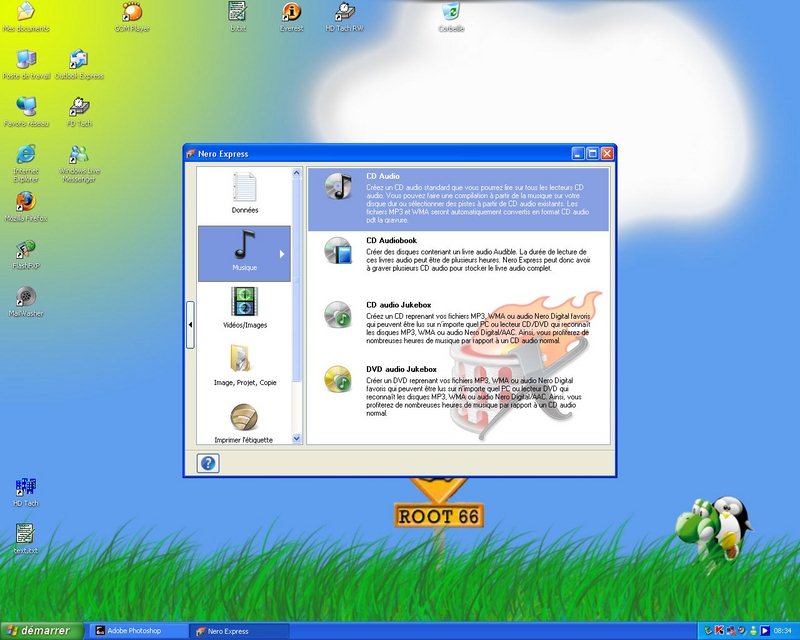Click the red Kaspersky K tray icon

click(719, 631)
